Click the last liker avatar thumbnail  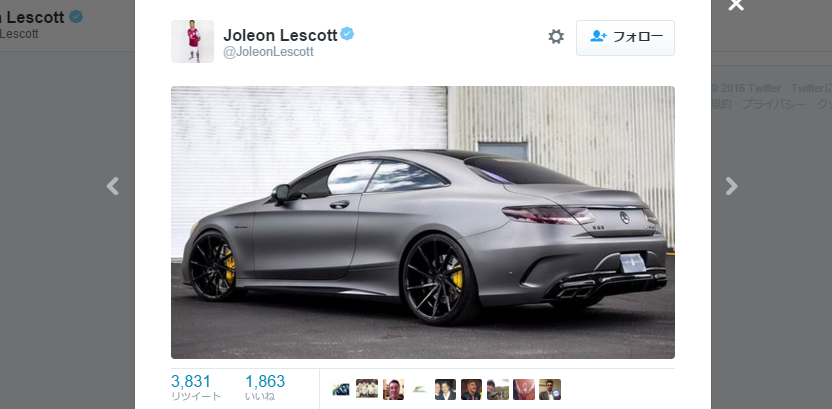(x=550, y=389)
